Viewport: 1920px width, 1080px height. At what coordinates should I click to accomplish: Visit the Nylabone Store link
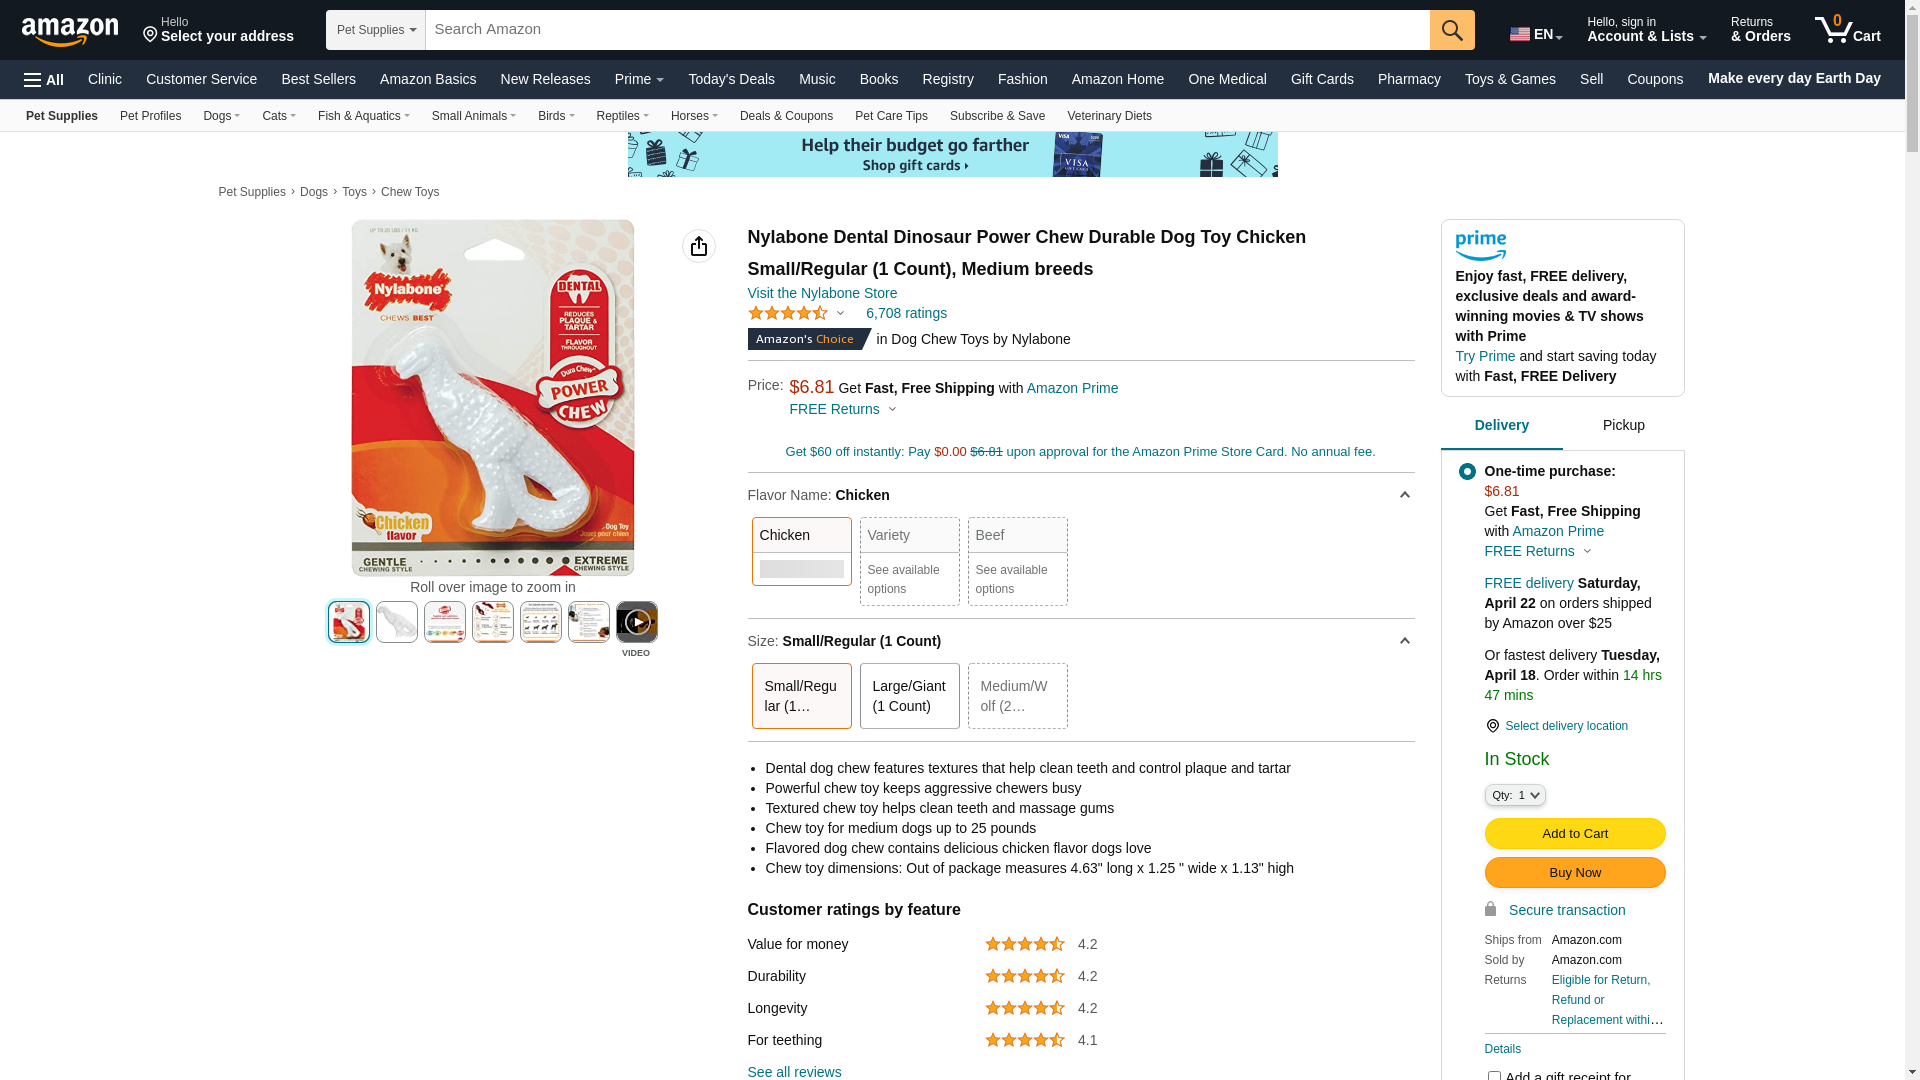822,293
